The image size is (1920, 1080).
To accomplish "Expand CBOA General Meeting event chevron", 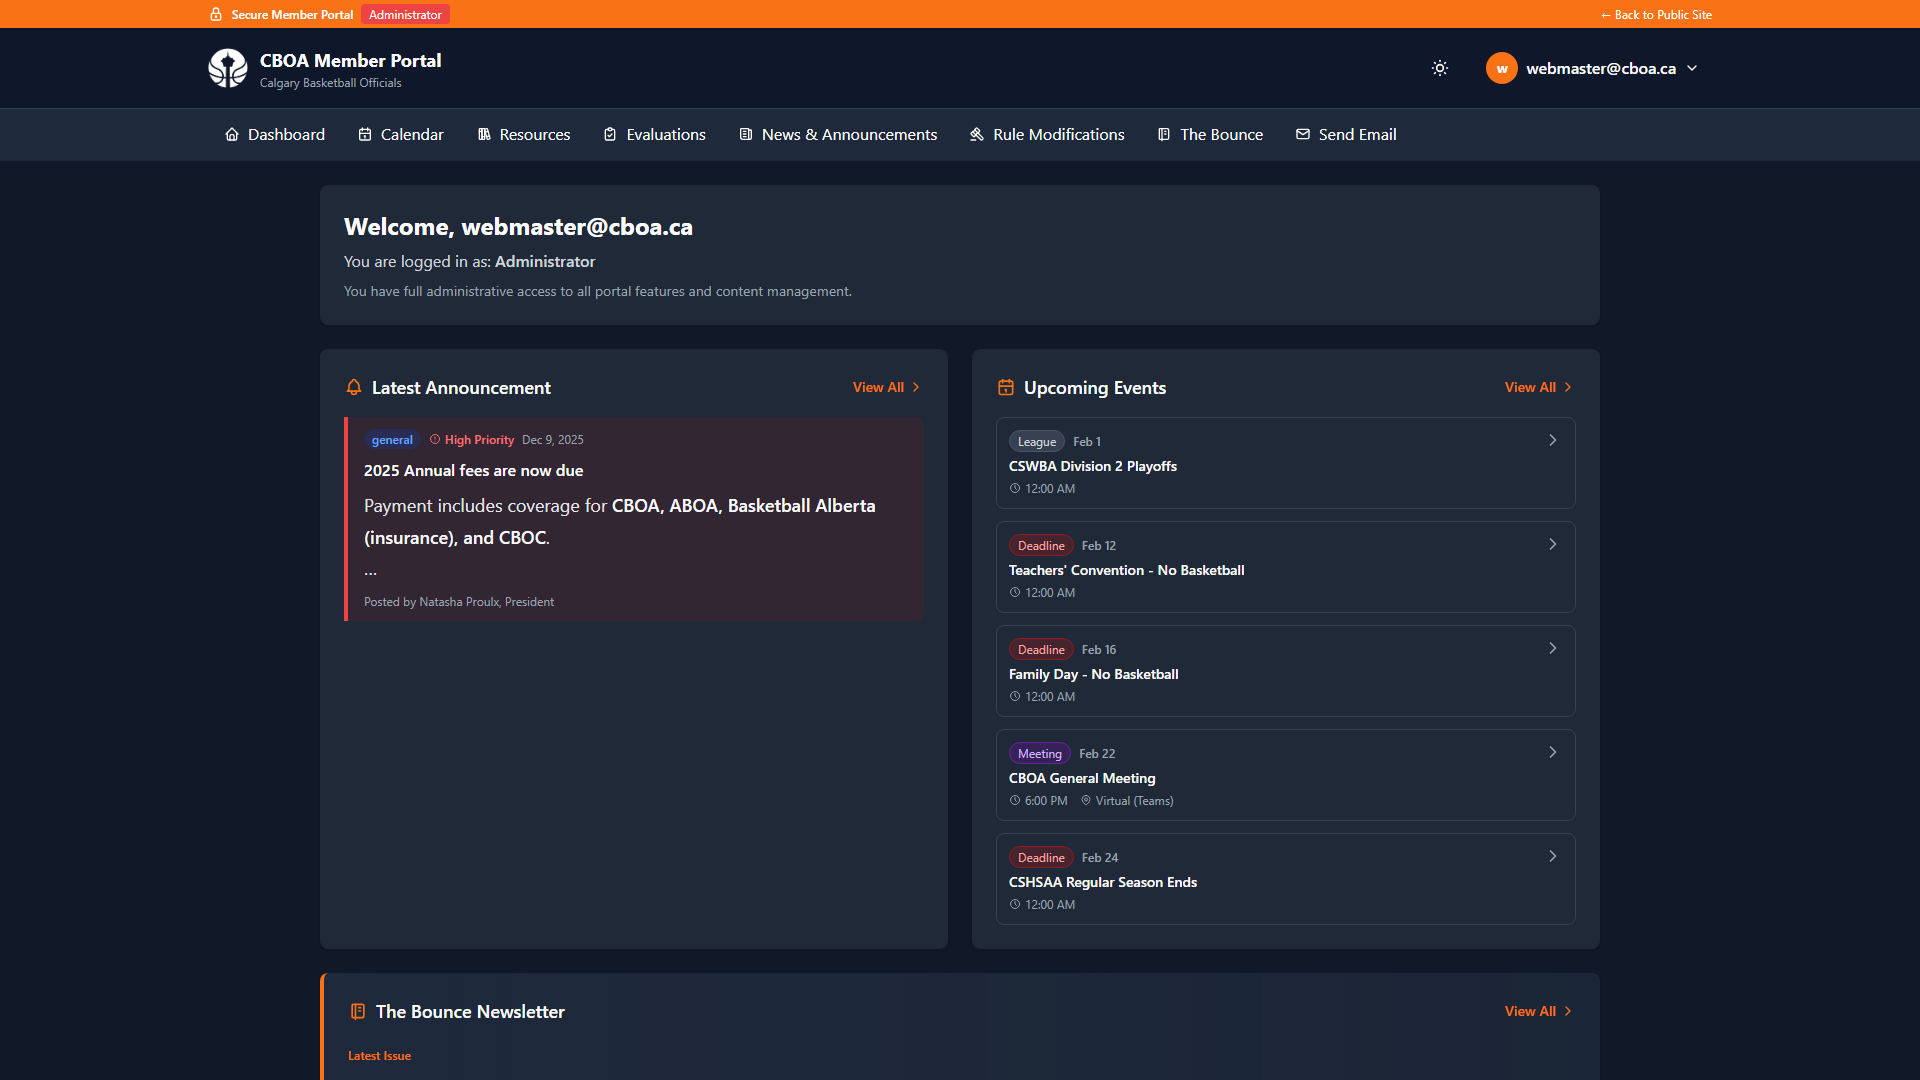I will (1552, 752).
